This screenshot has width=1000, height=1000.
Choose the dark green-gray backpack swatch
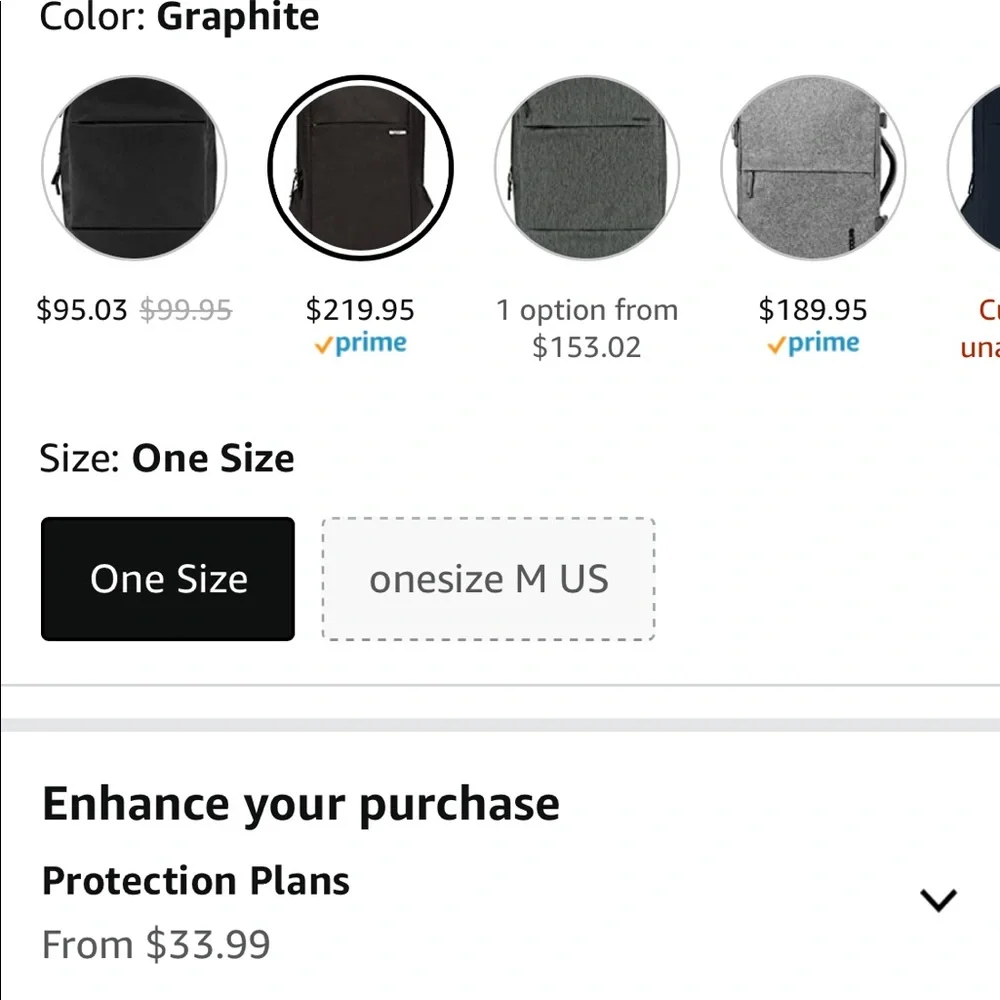tap(587, 167)
